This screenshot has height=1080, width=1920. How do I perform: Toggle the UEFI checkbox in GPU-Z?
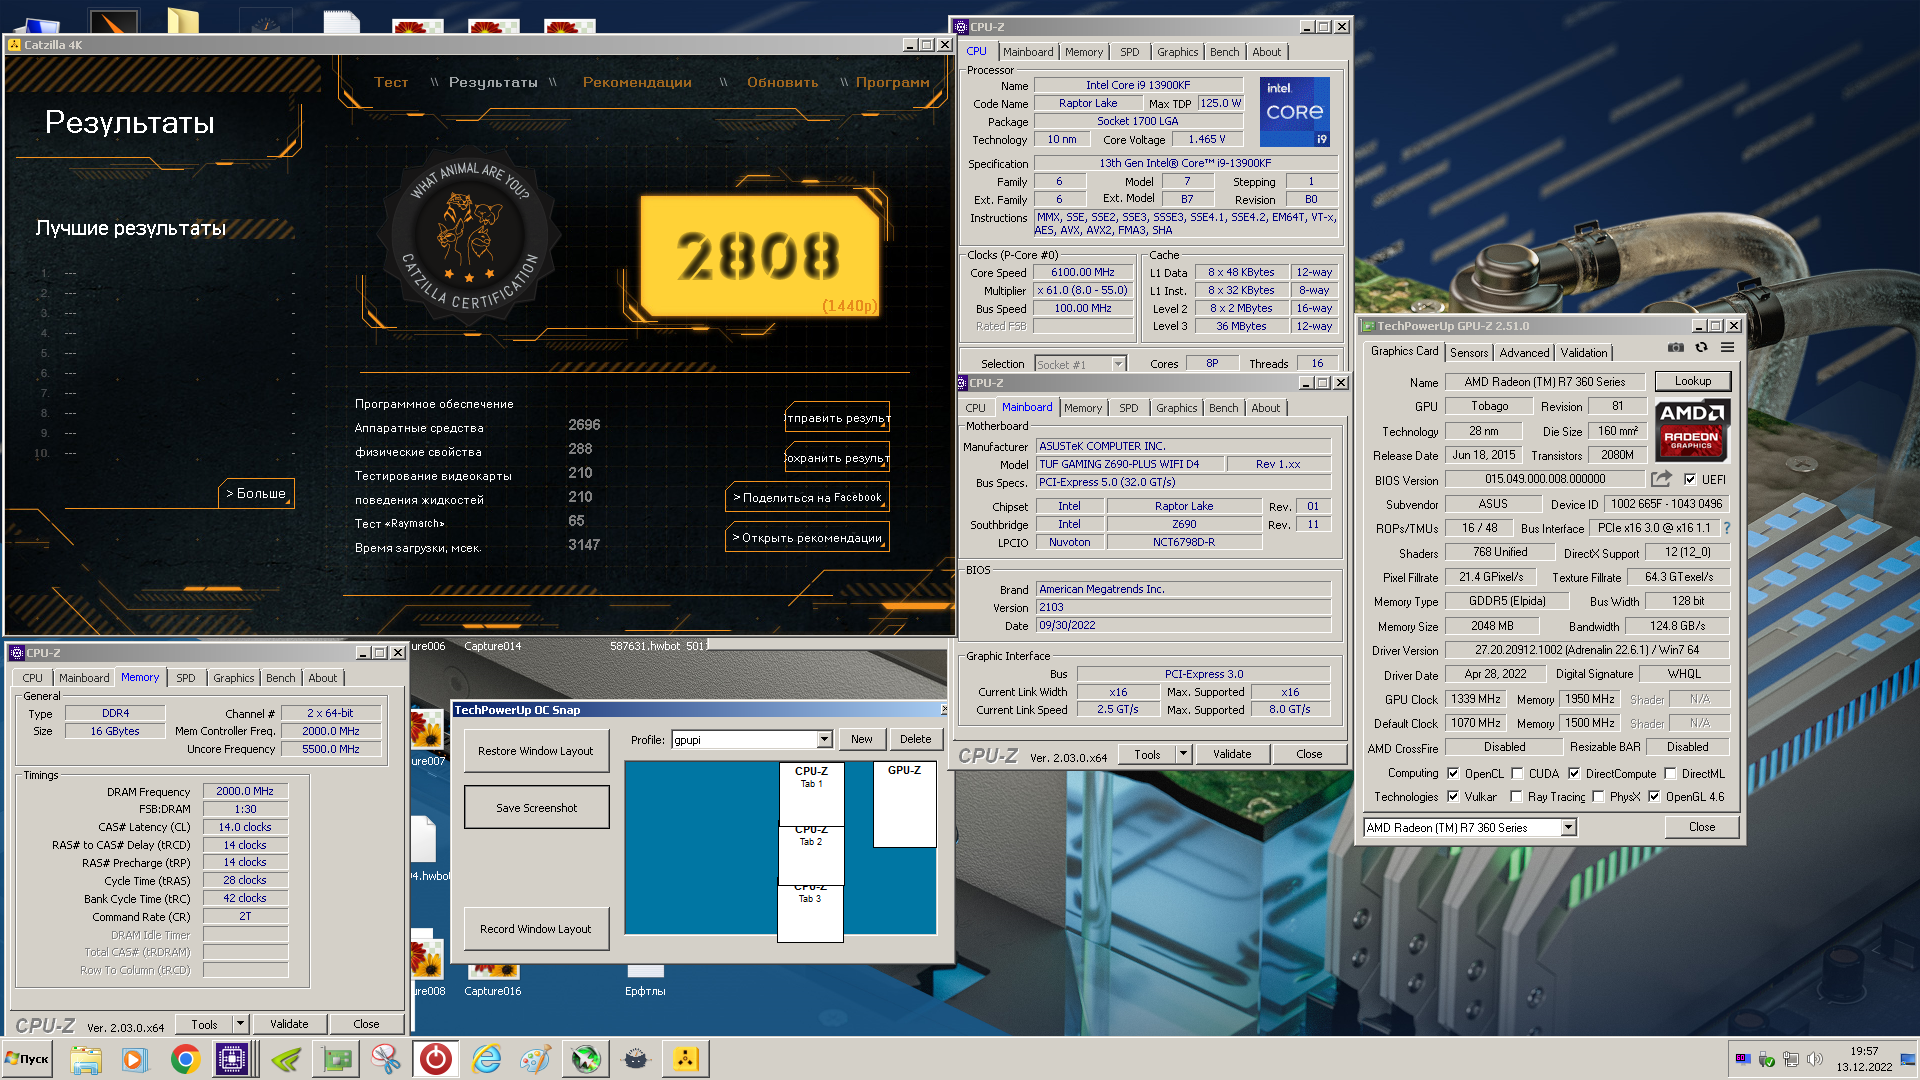pos(1690,479)
